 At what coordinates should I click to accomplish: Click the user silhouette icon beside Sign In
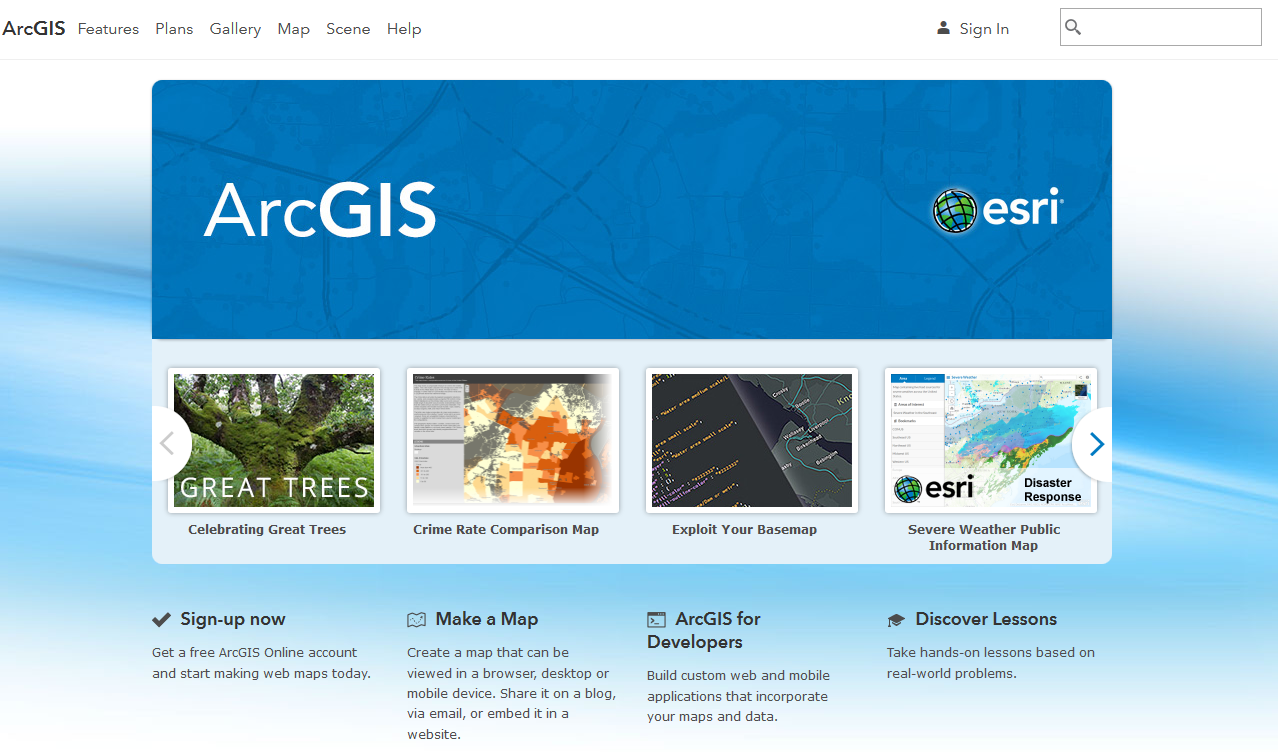point(943,28)
